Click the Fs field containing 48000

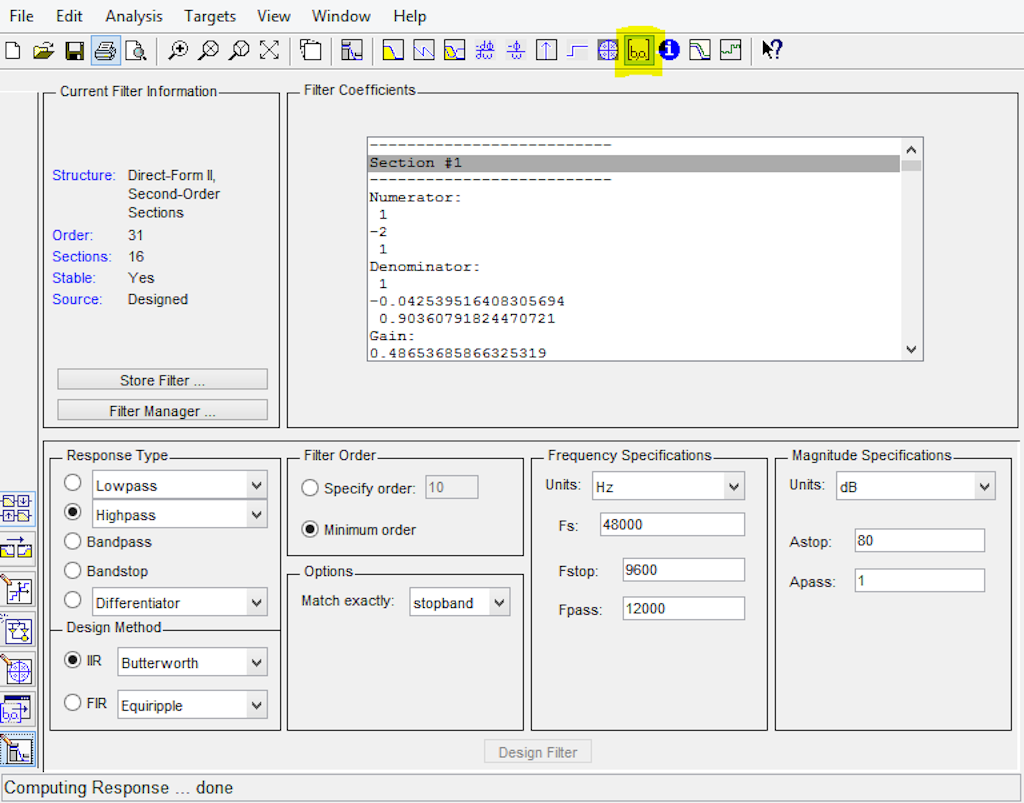pos(672,525)
